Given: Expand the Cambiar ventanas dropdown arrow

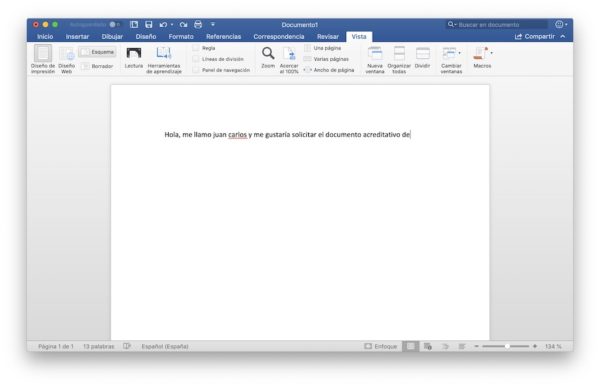Looking at the screenshot, I should tap(460, 53).
